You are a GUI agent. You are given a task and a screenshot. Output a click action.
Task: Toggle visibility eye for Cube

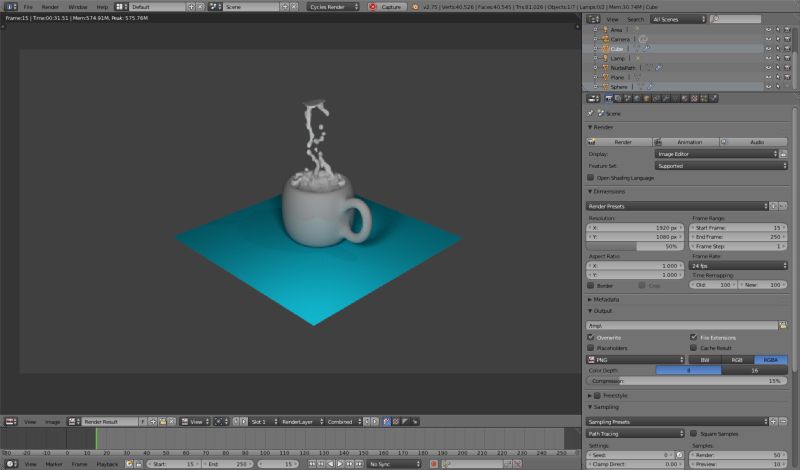point(768,48)
